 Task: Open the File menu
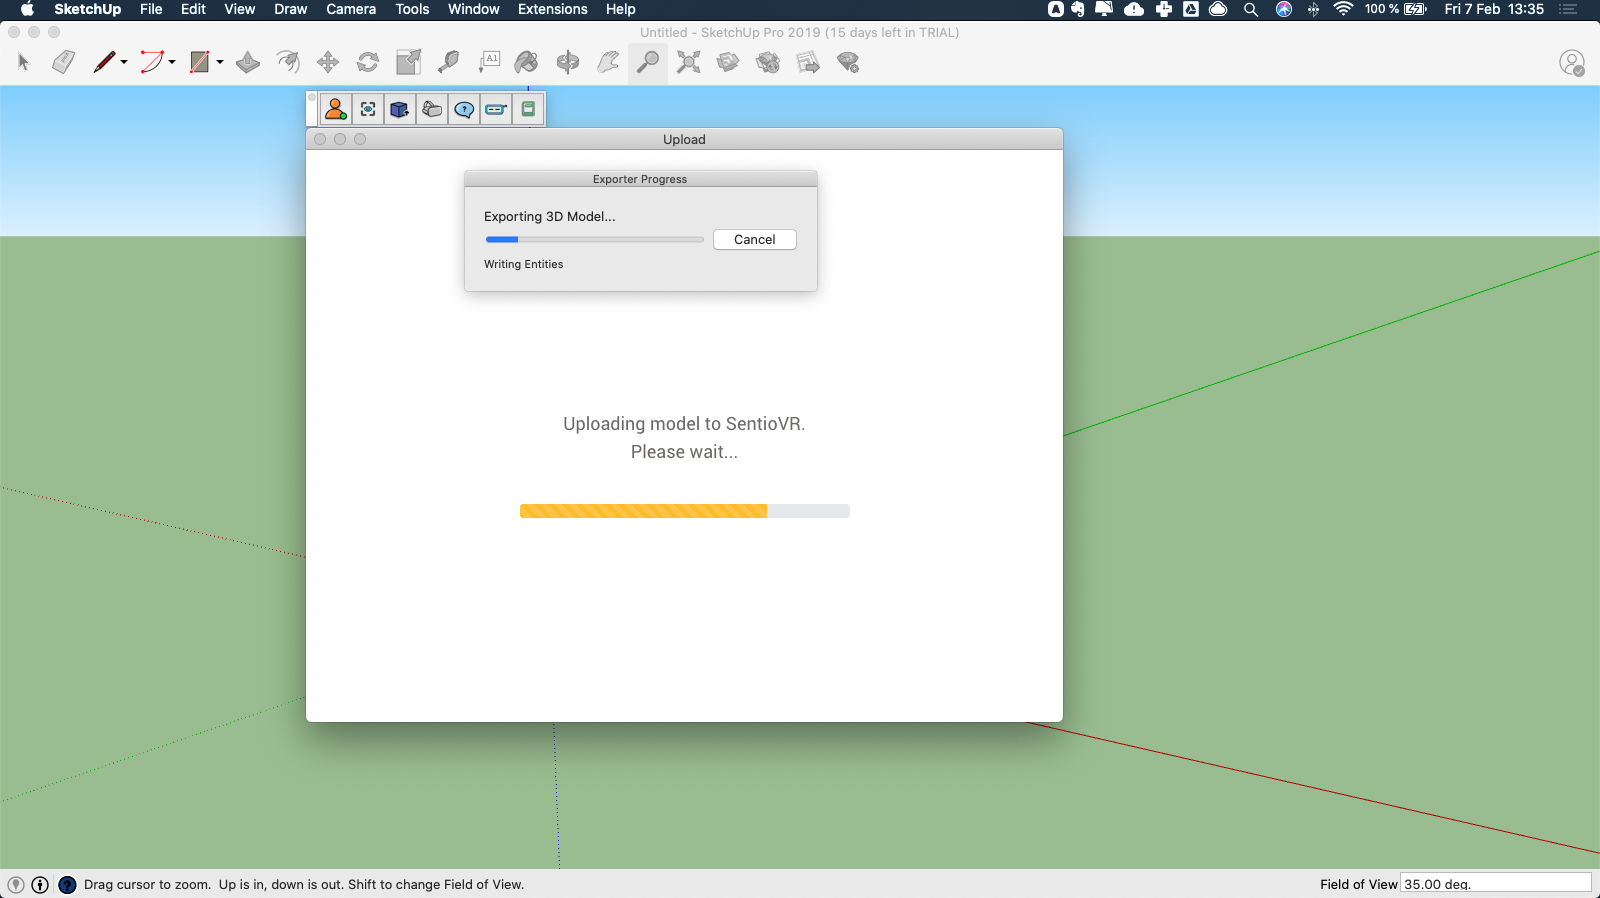tap(151, 9)
